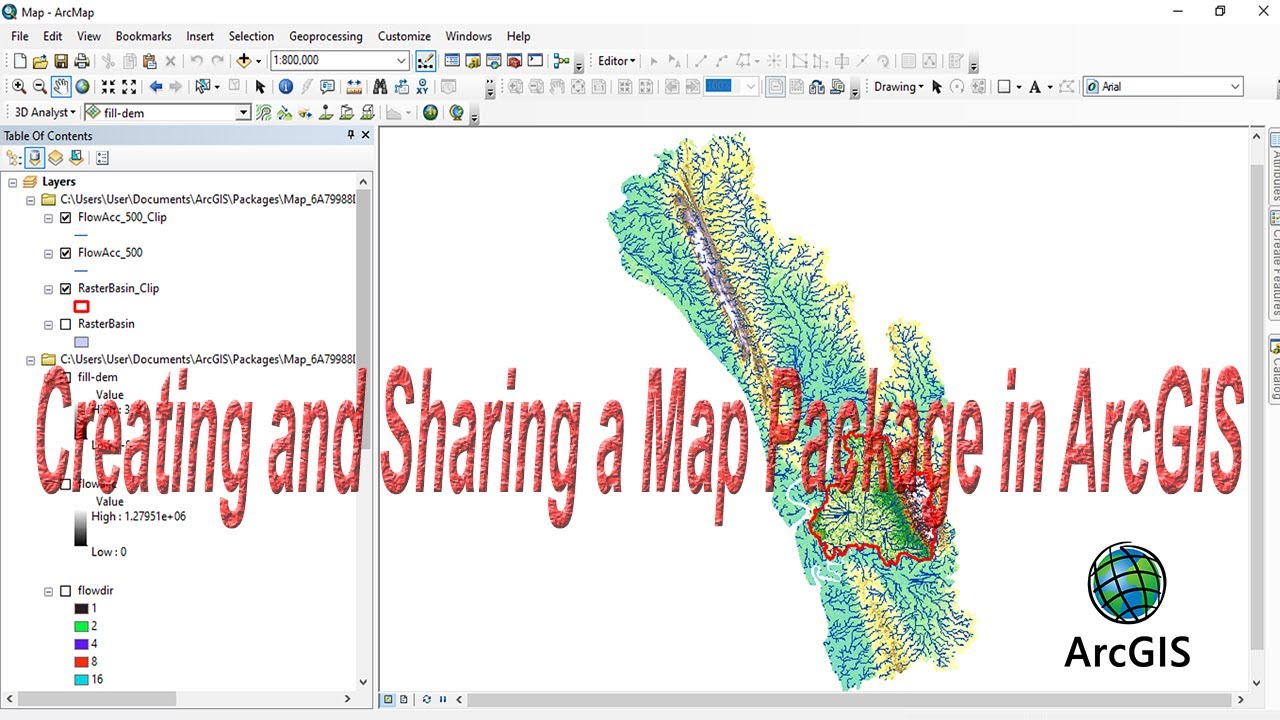Uncheck the RasterBasin_Clip layer
This screenshot has height=720, width=1280.
pyautogui.click(x=66, y=289)
